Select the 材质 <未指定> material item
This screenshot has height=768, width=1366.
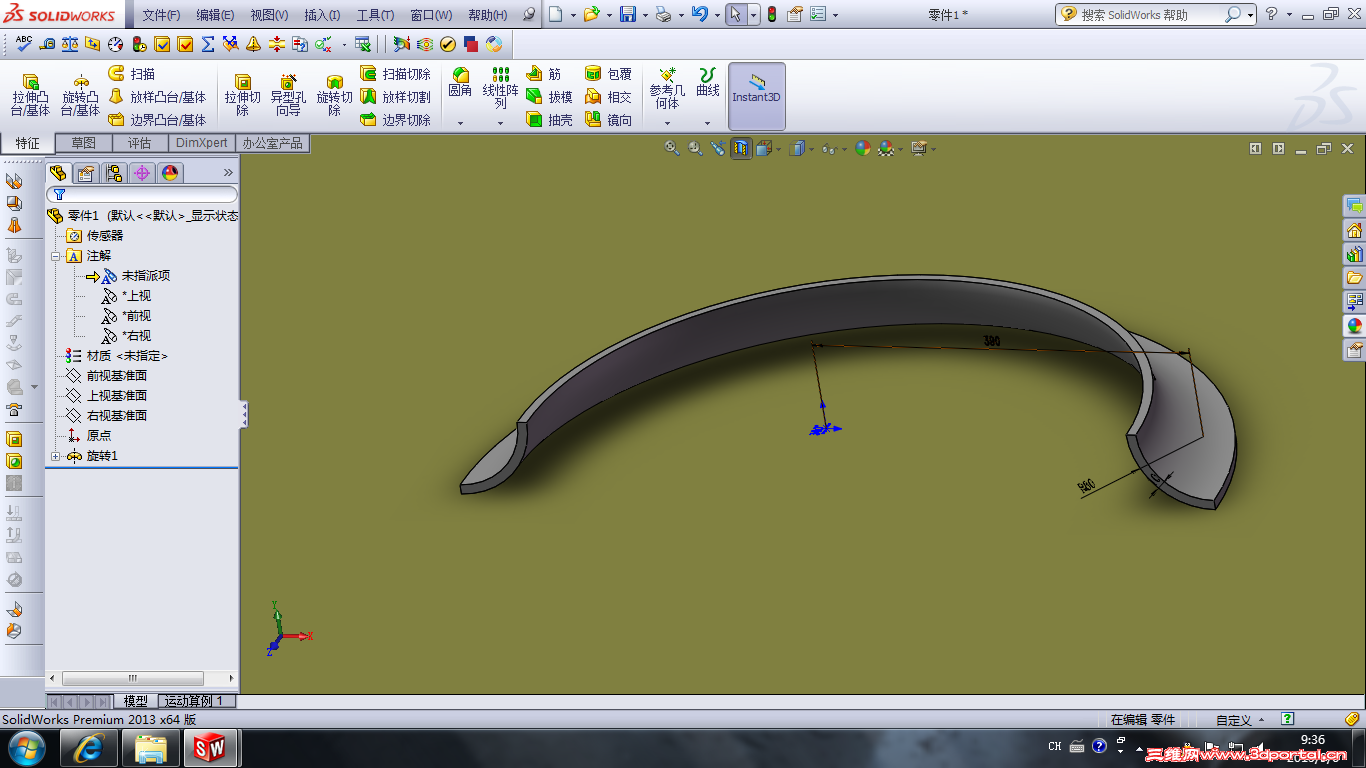pos(117,356)
